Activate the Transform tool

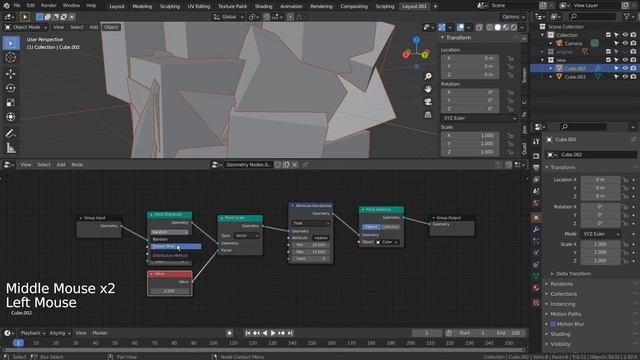point(11,117)
